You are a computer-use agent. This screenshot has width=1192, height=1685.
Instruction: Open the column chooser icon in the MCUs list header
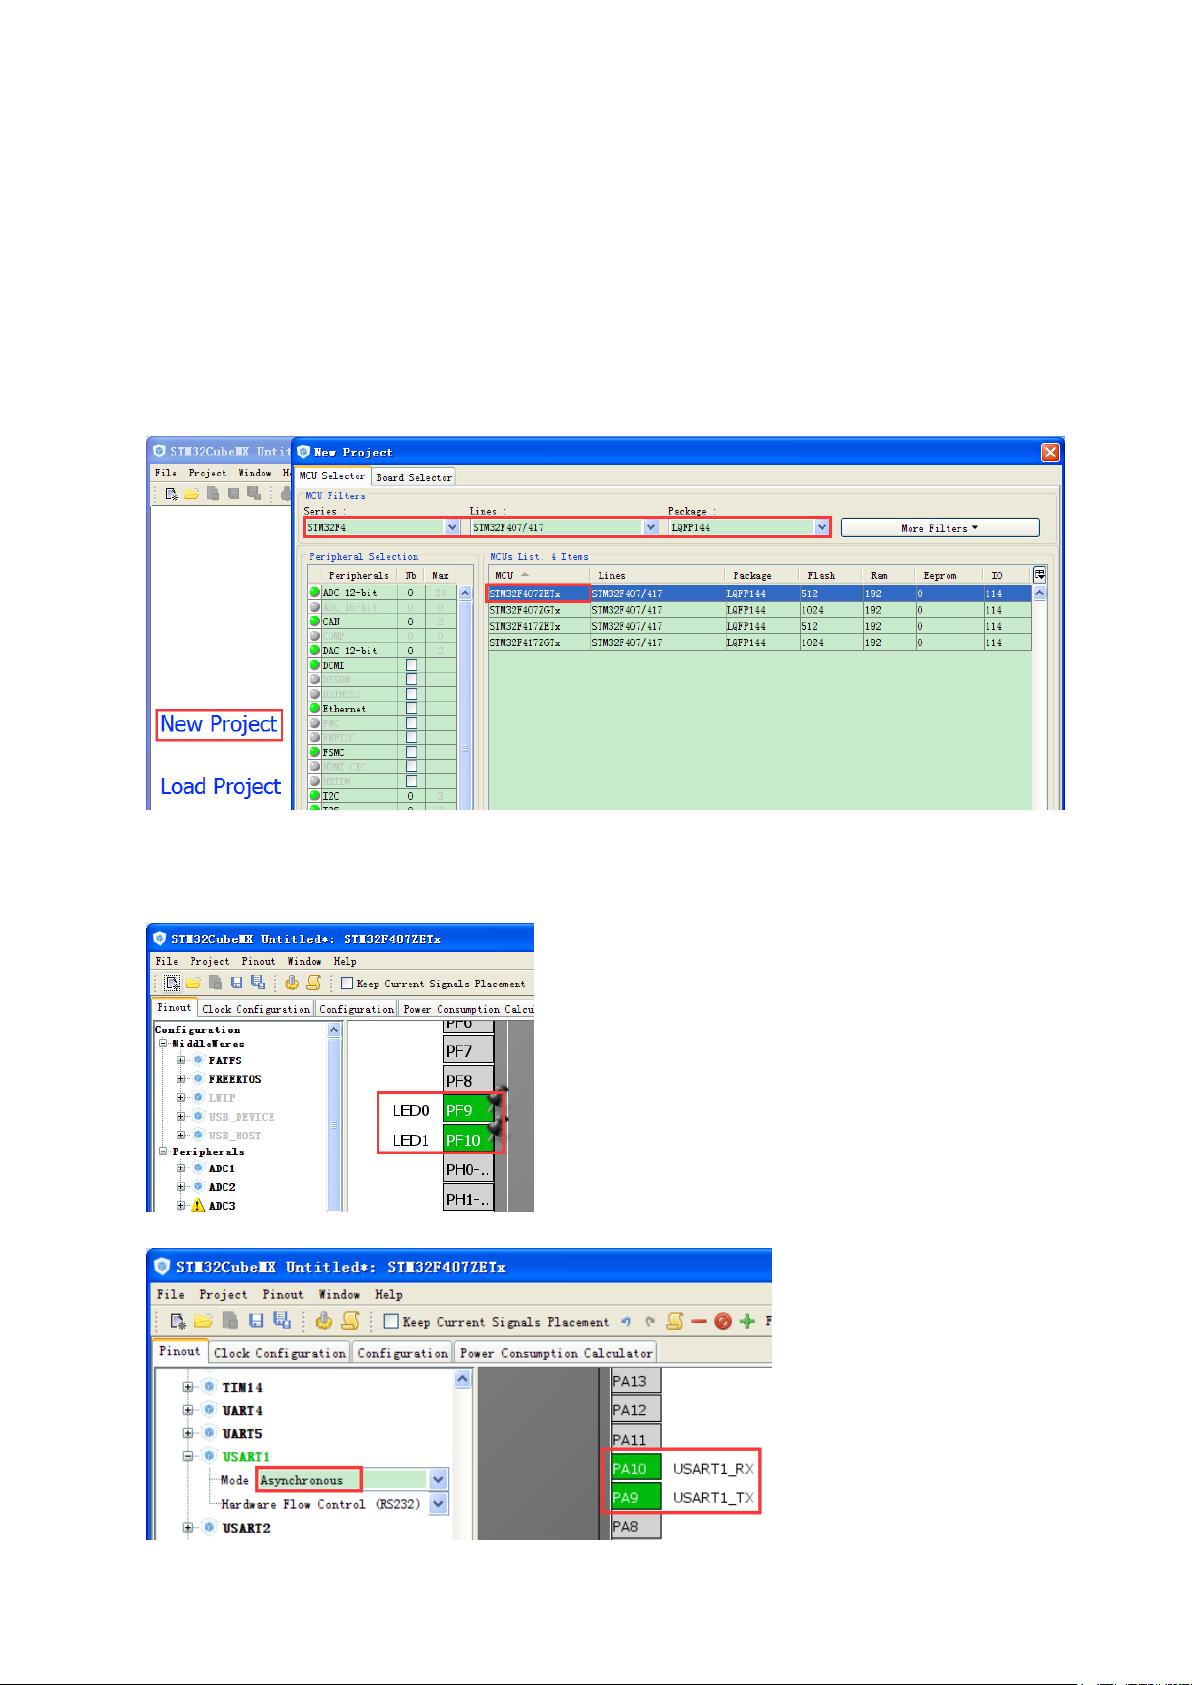click(1040, 575)
